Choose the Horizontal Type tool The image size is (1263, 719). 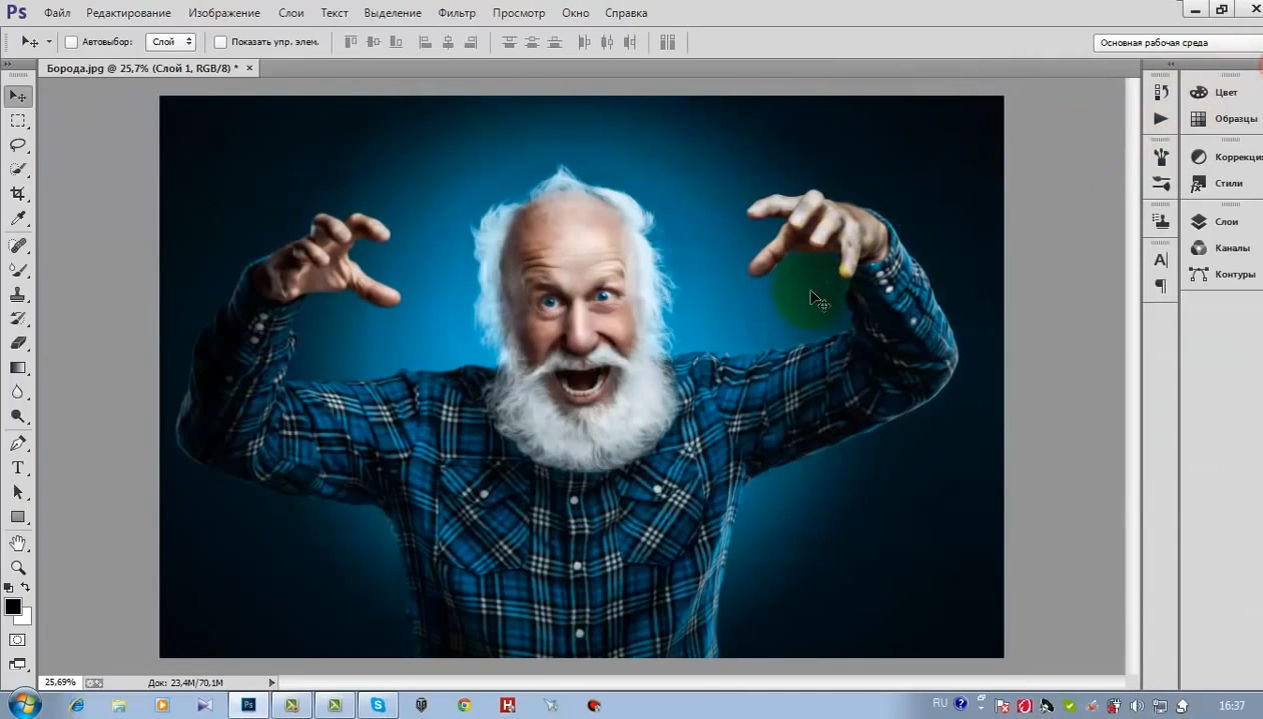point(18,468)
